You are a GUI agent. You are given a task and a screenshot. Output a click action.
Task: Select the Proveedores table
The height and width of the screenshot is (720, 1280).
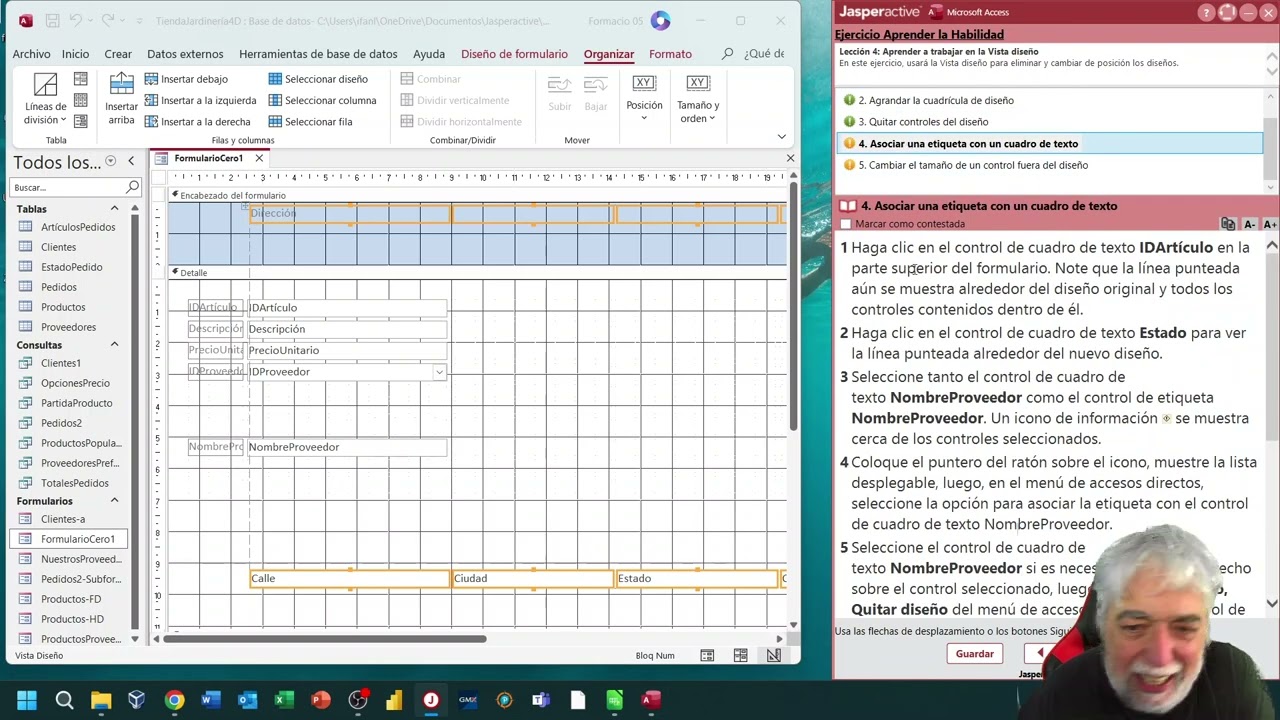tap(69, 327)
